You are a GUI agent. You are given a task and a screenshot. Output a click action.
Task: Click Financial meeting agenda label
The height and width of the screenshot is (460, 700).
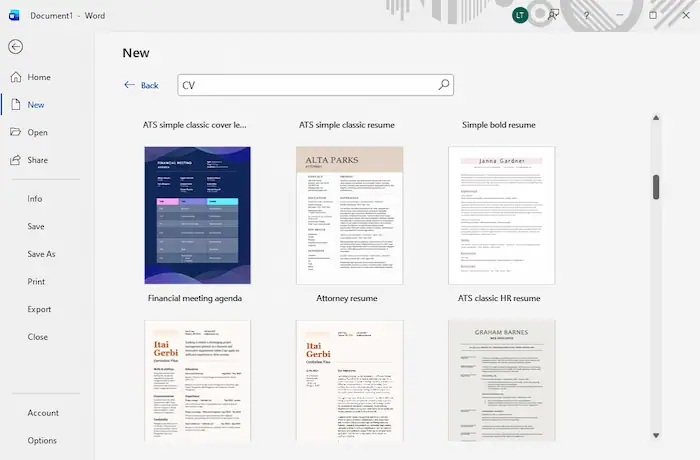(x=195, y=298)
